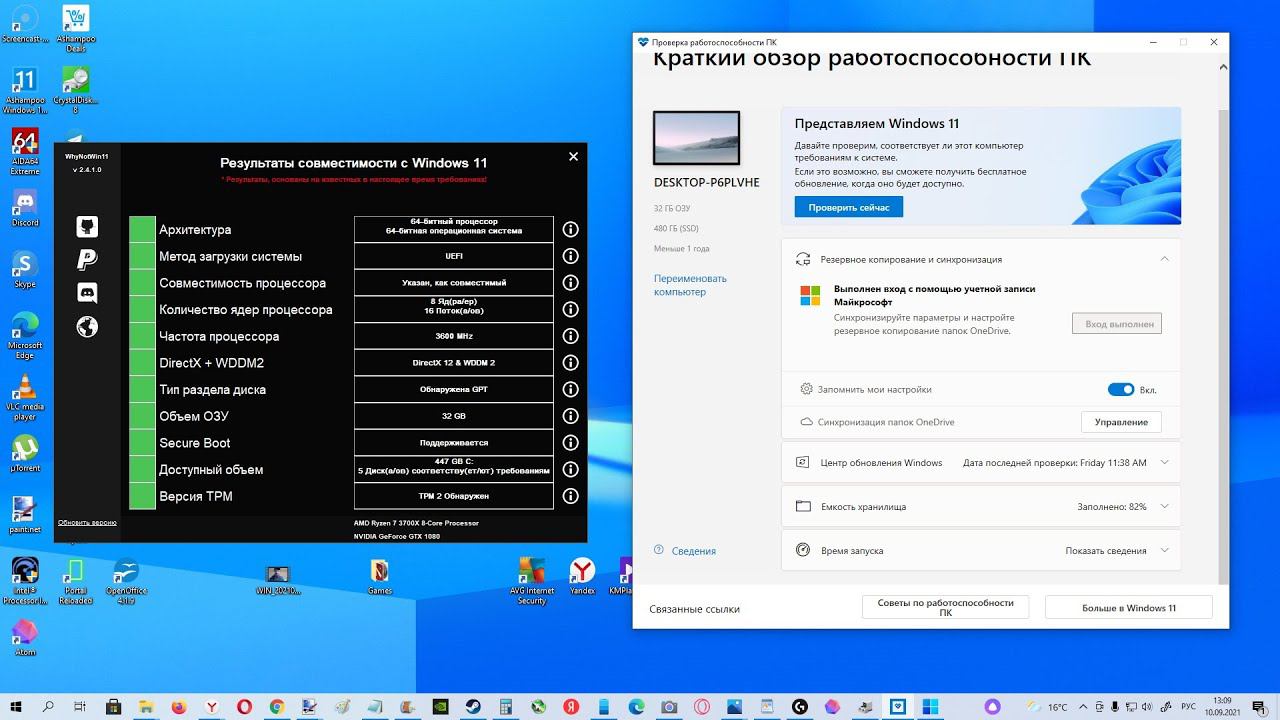Viewport: 1280px width, 720px height.
Task: Switch input language via РУС indicator
Action: pos(1188,706)
